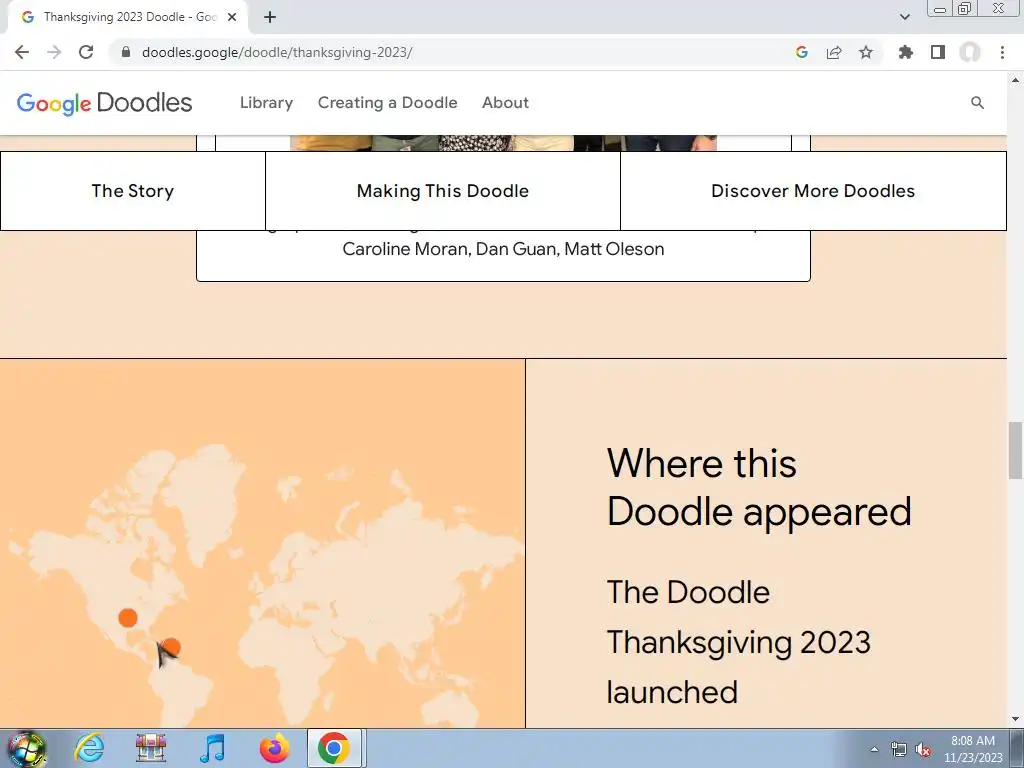Click the orange map dot over Mexico
The image size is (1024, 768).
(128, 617)
